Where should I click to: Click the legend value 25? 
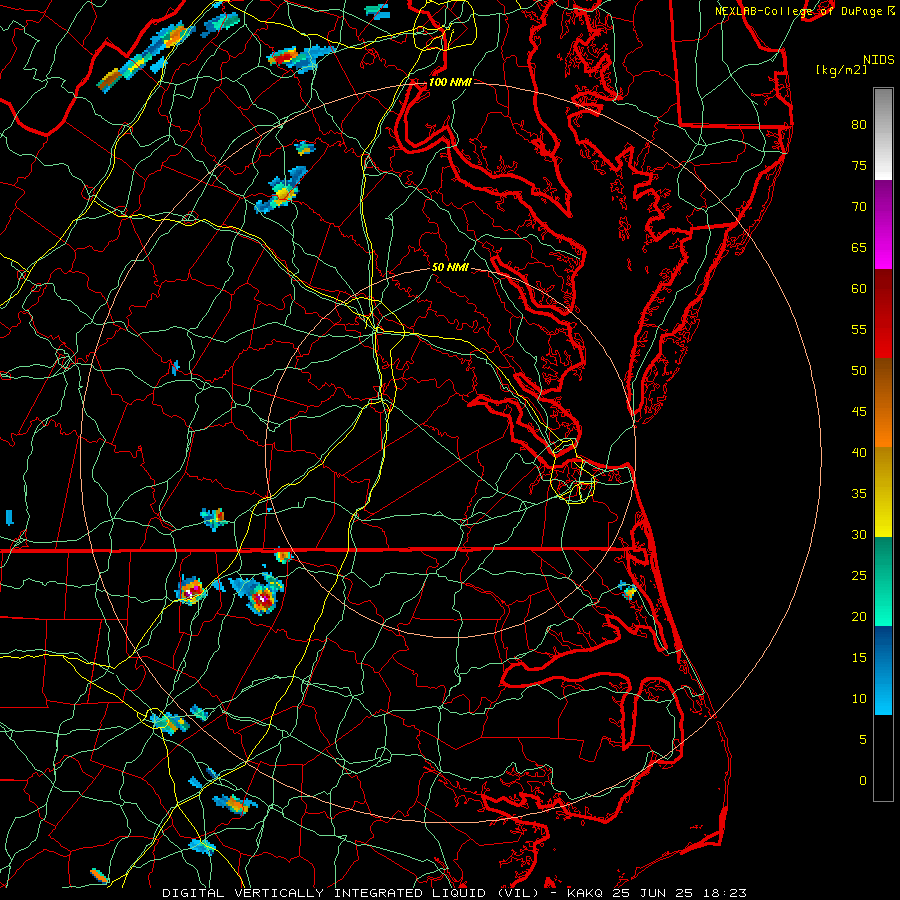(859, 576)
